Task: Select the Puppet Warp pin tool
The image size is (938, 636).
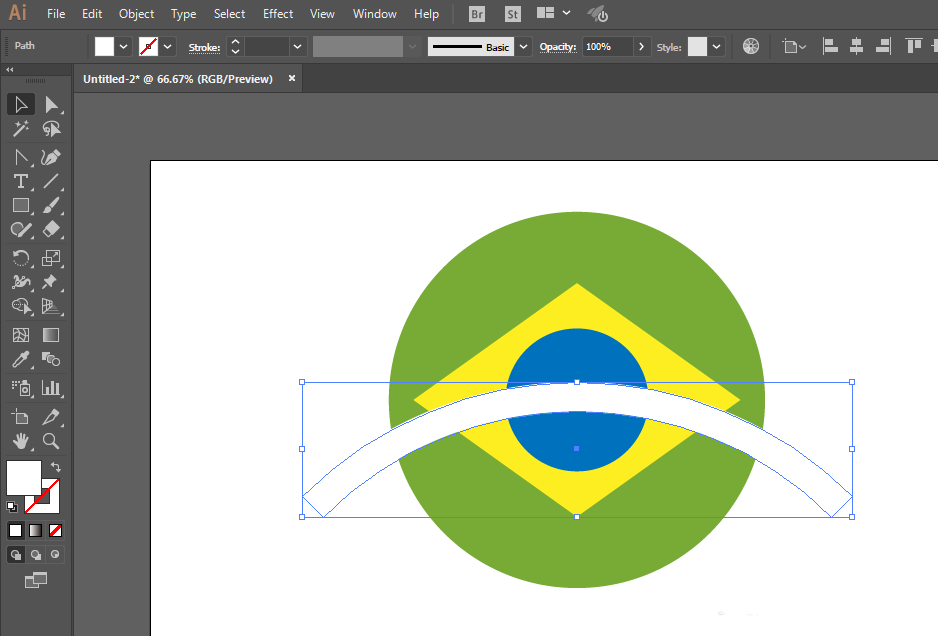Action: coord(51,282)
